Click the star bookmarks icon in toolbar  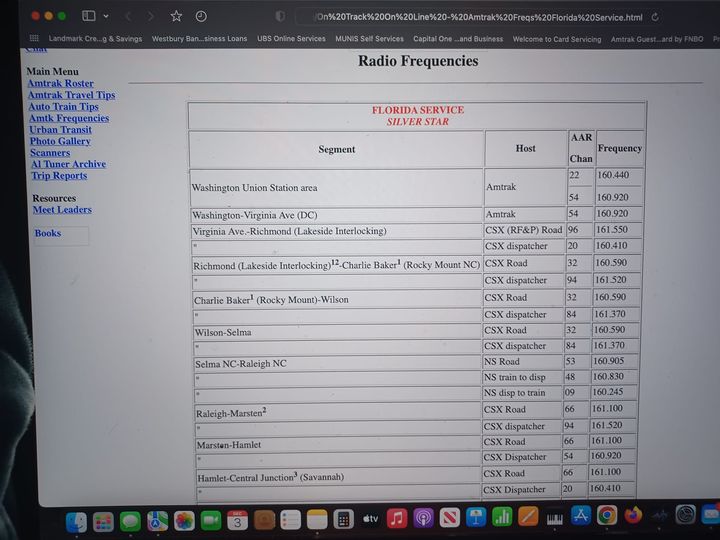click(176, 17)
